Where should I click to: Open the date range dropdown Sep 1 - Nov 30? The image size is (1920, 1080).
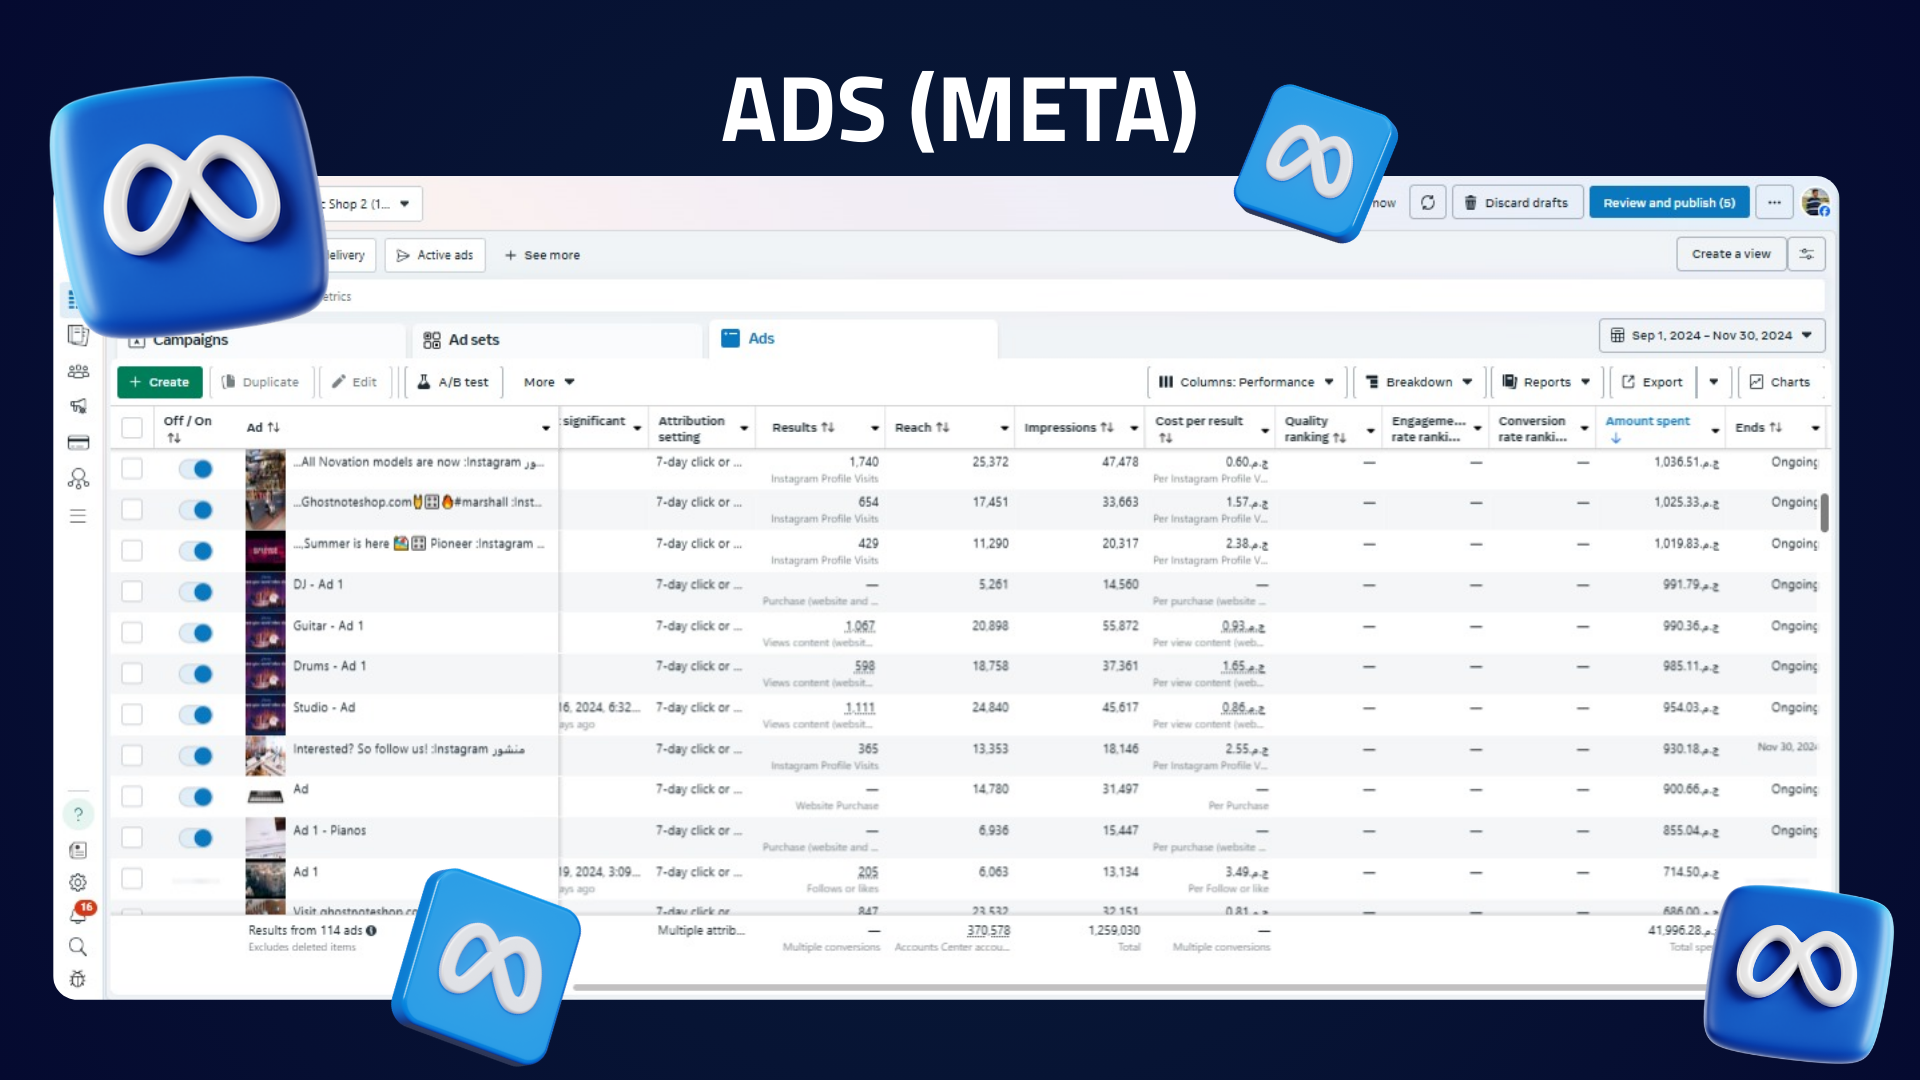pos(1712,336)
